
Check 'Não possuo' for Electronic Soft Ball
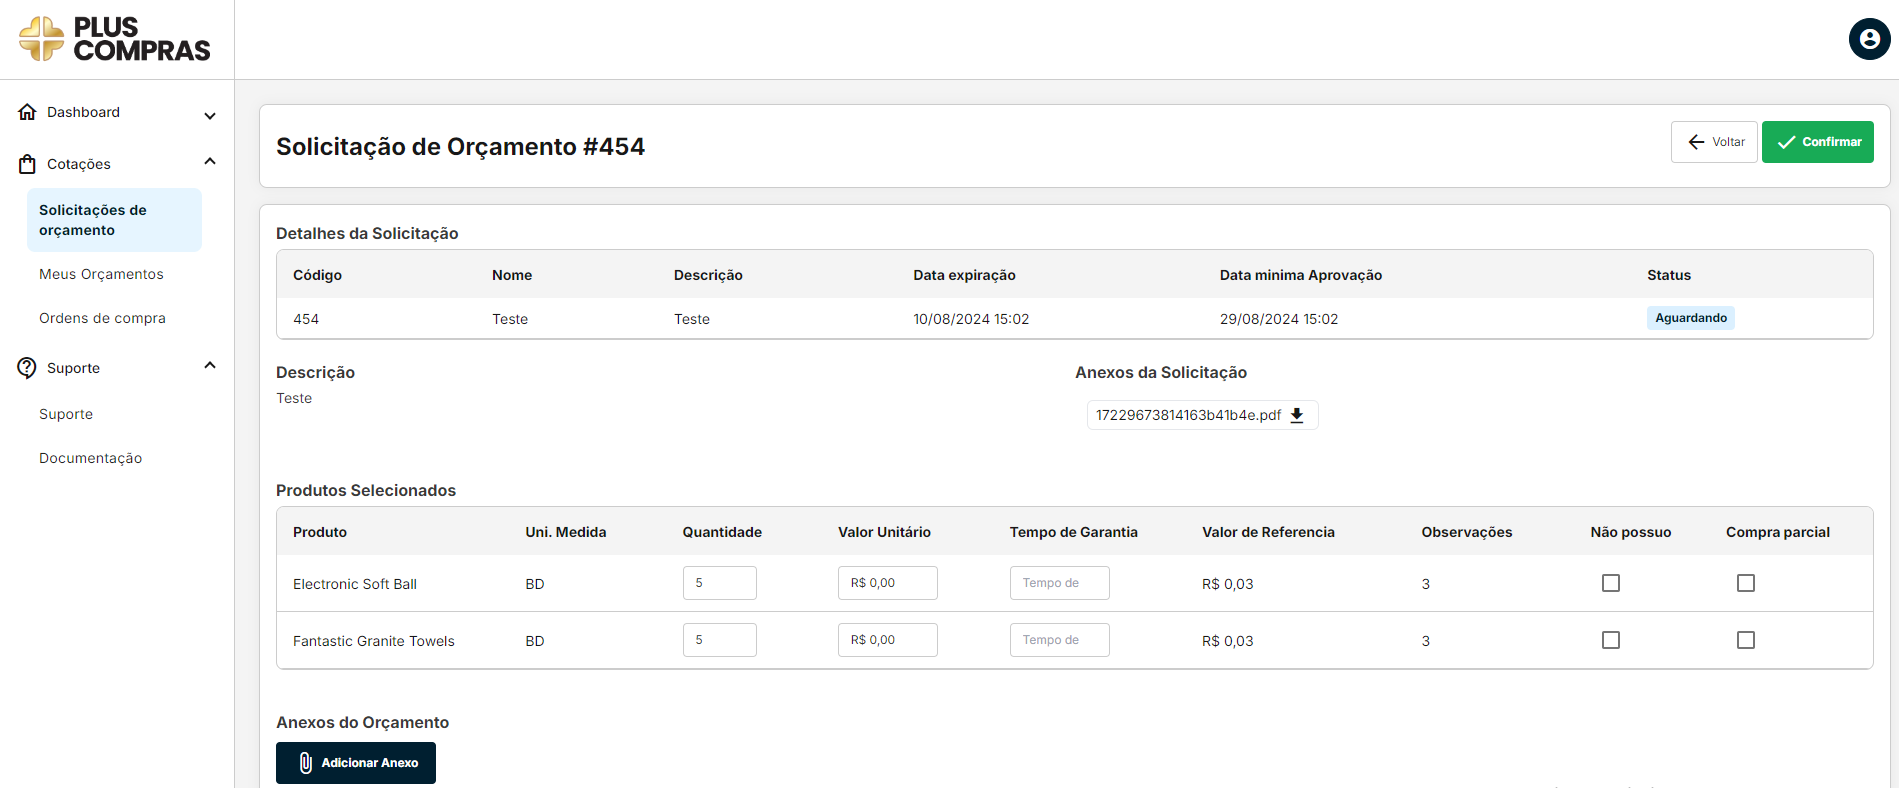[1610, 583]
